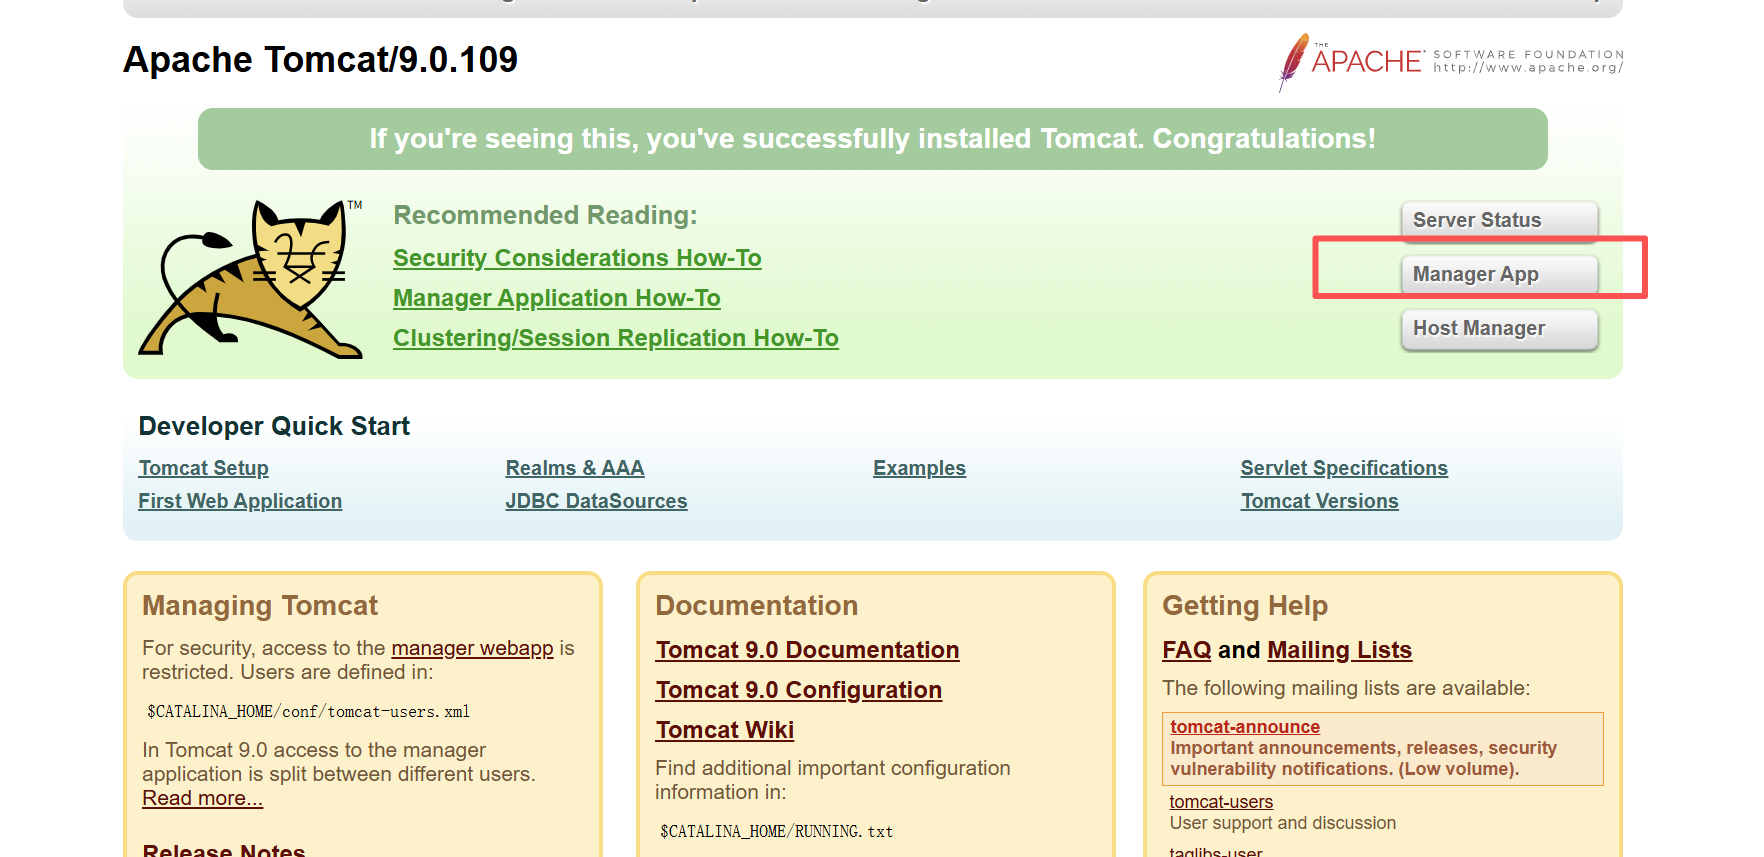
Task: Open First Web Application guide
Action: (240, 501)
